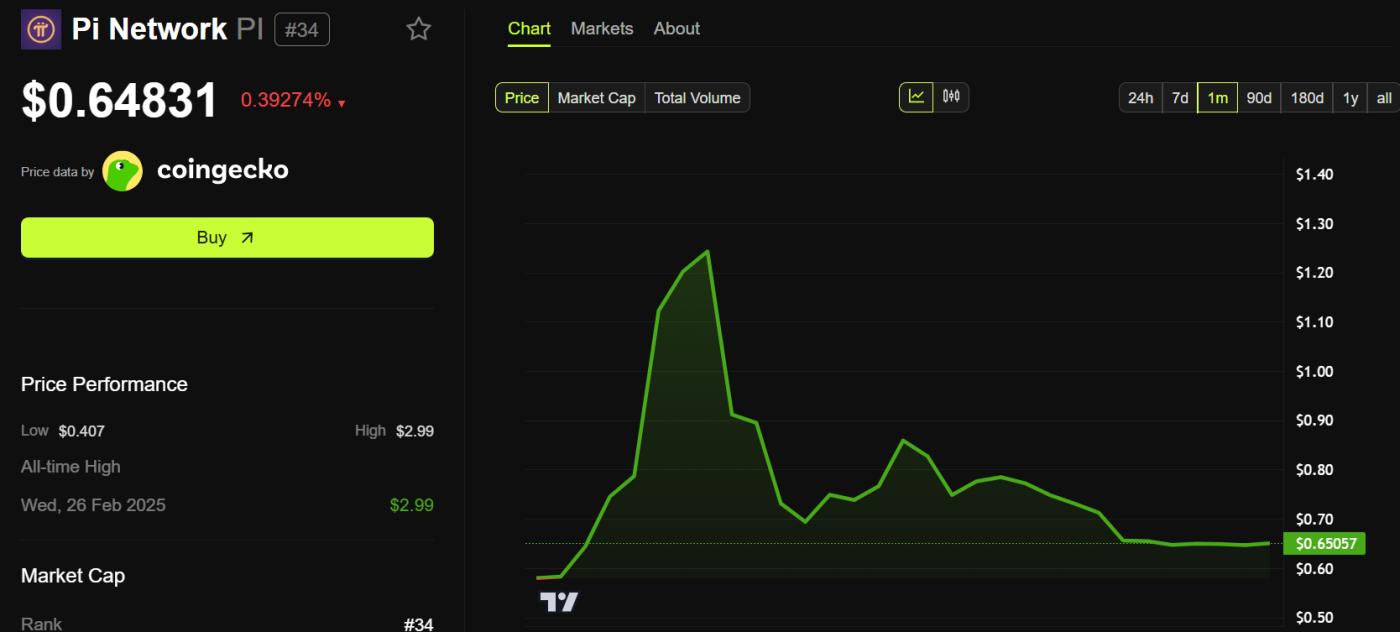The height and width of the screenshot is (632, 1400).
Task: Select the all-time range option
Action: point(1384,97)
